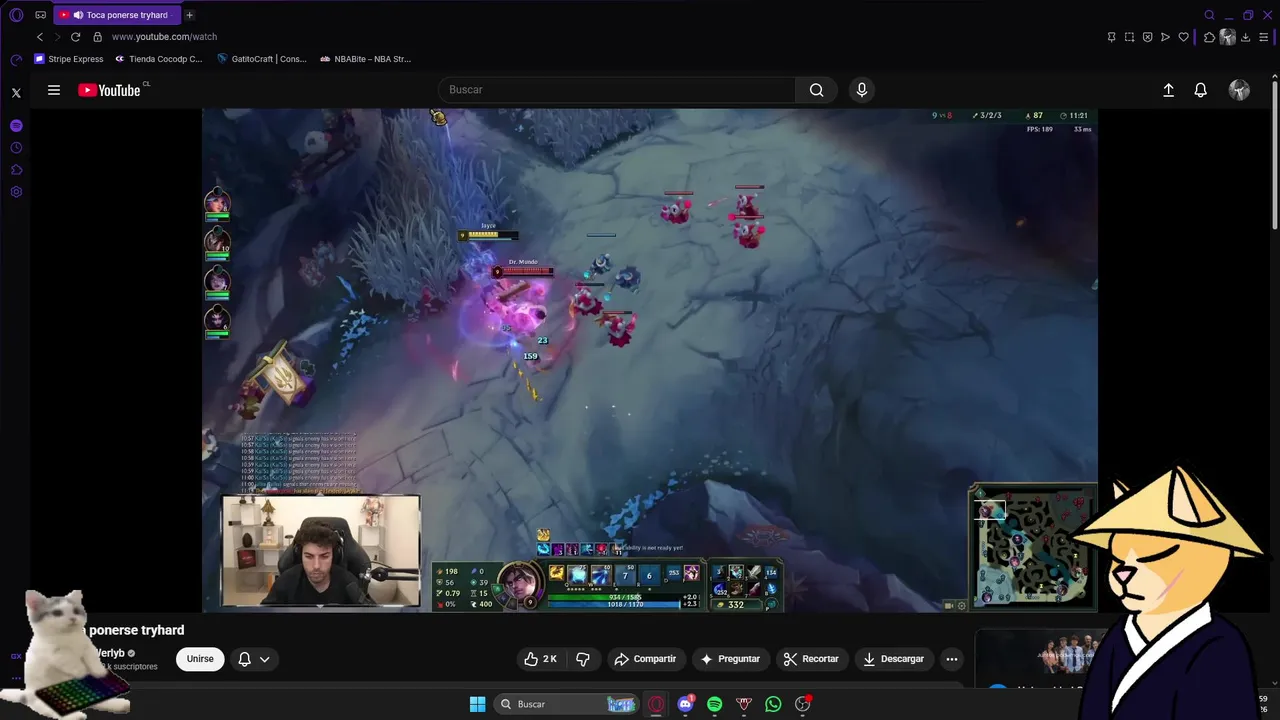Image resolution: width=1280 pixels, height=720 pixels.
Task: Open the GatitoCraft bookmark
Action: click(x=262, y=59)
